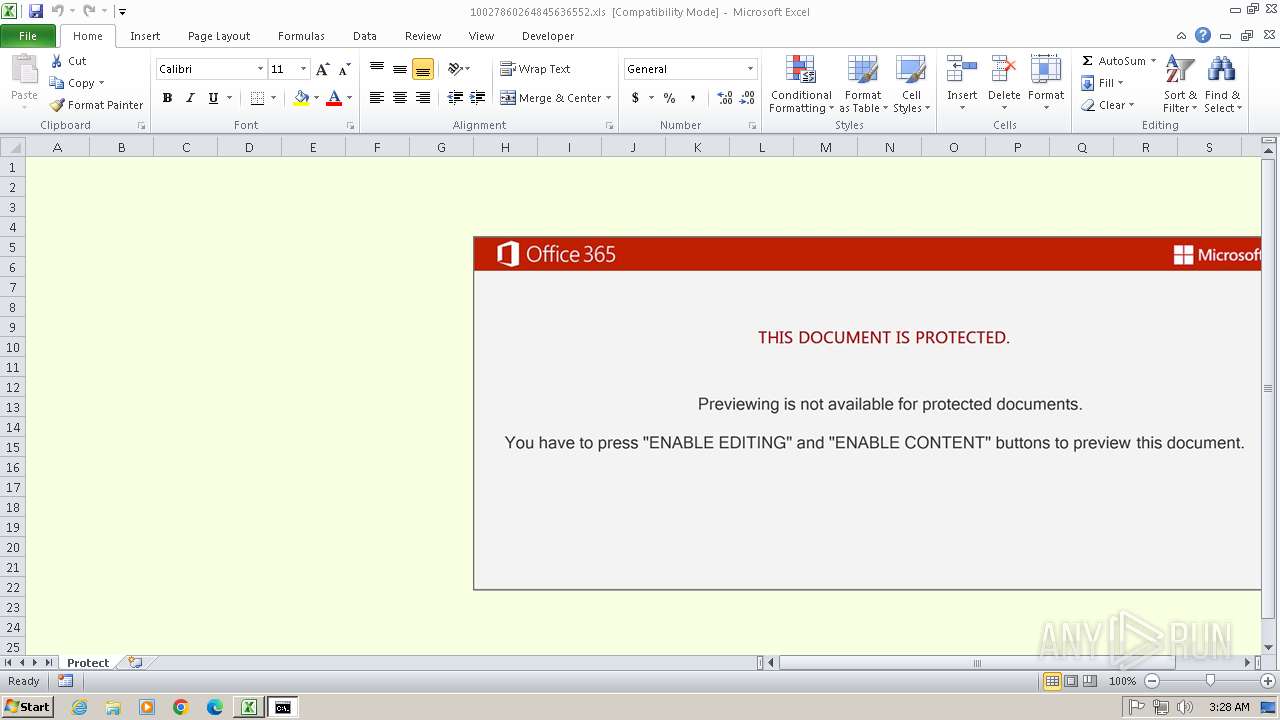The width and height of the screenshot is (1280, 720).
Task: Open the Calibri font name dropdown
Action: [260, 69]
